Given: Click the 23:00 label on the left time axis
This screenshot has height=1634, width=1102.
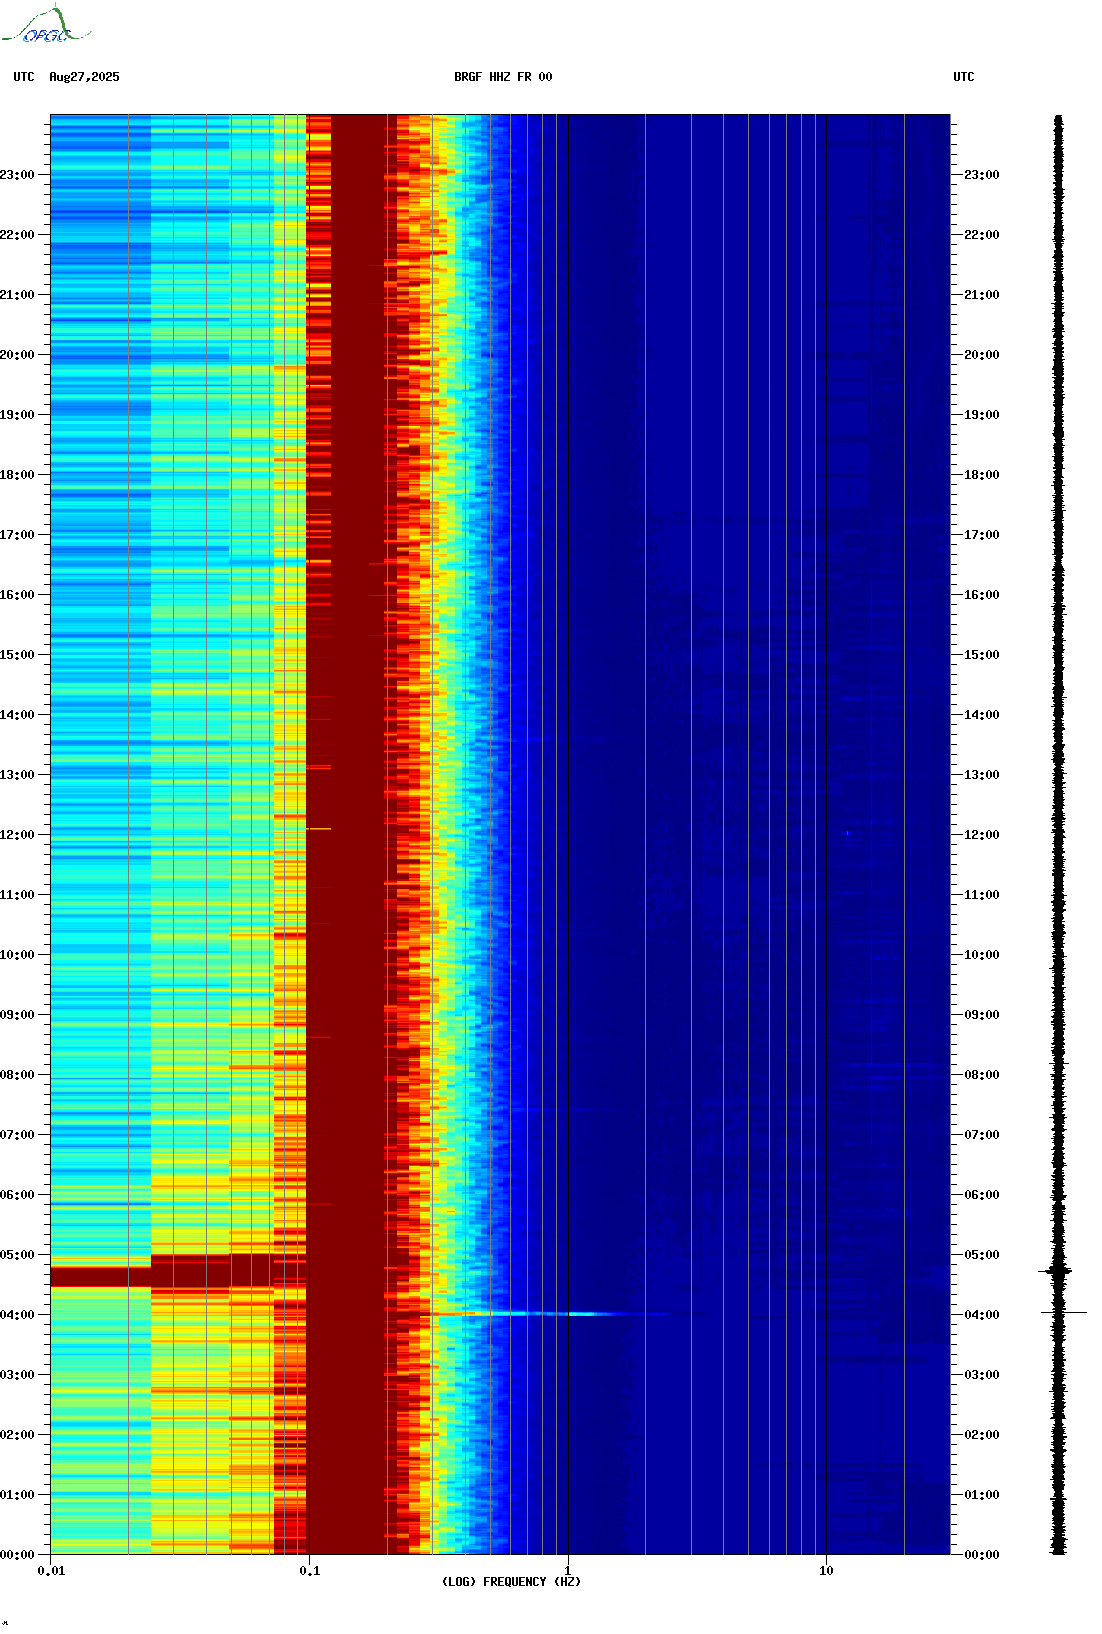Looking at the screenshot, I should tap(17, 175).
